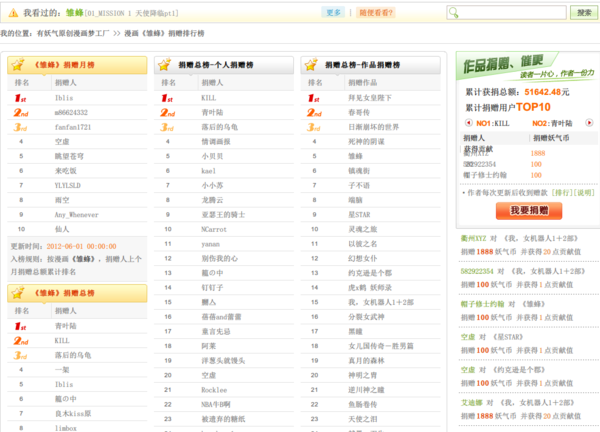Click the star icon on 《雏蜂》捐赠总榜 header

tap(19, 292)
